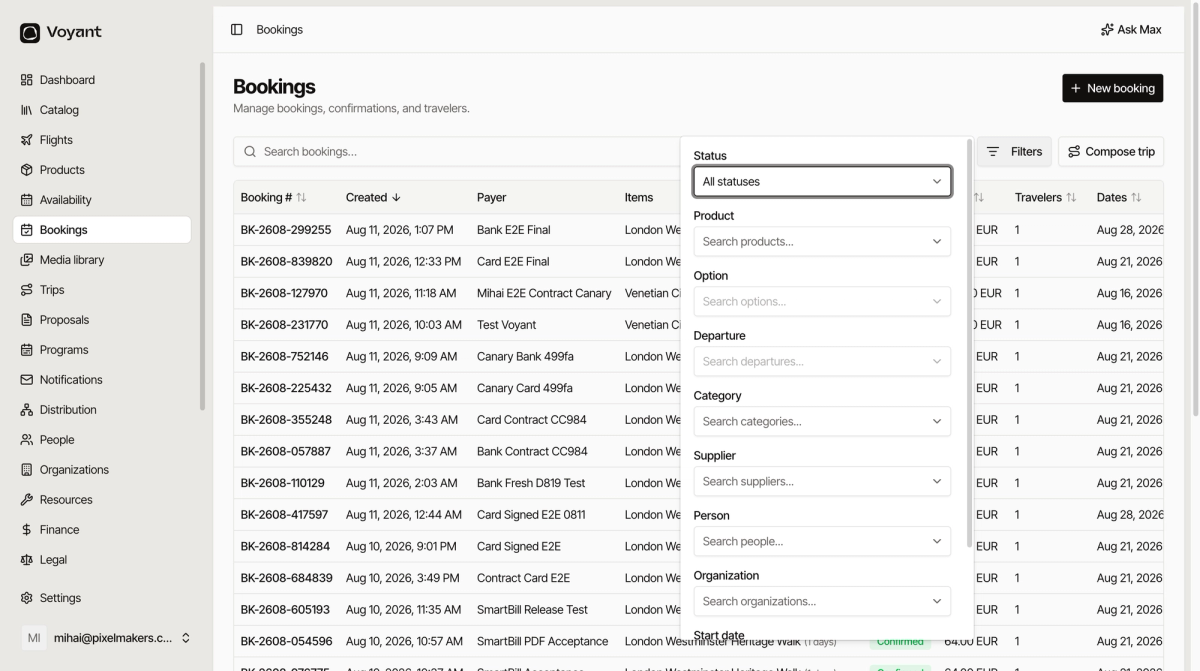Click the plus icon on New booking
This screenshot has width=1200, height=671.
[x=1076, y=88]
